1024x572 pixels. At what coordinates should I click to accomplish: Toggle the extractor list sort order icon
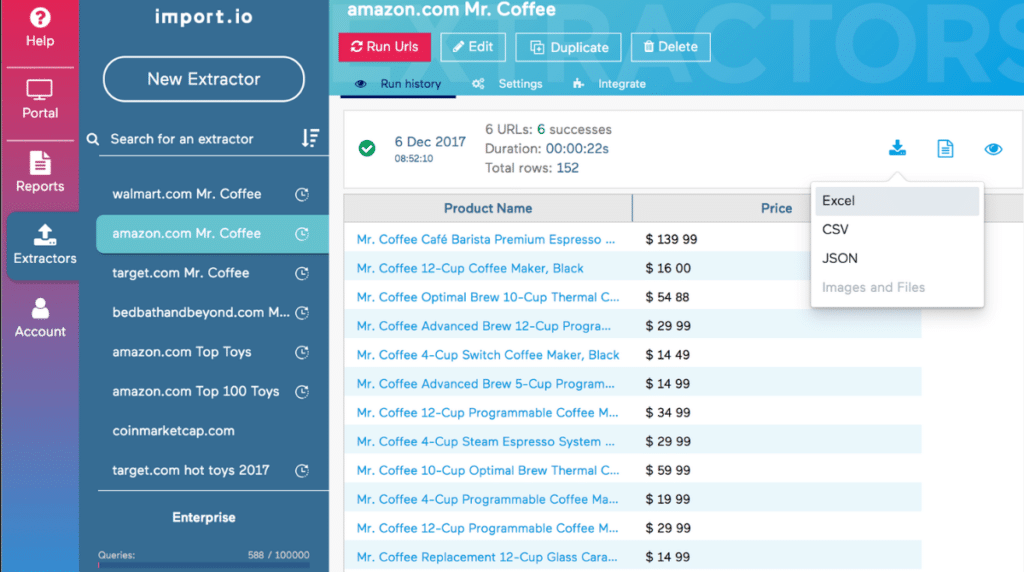(310, 138)
